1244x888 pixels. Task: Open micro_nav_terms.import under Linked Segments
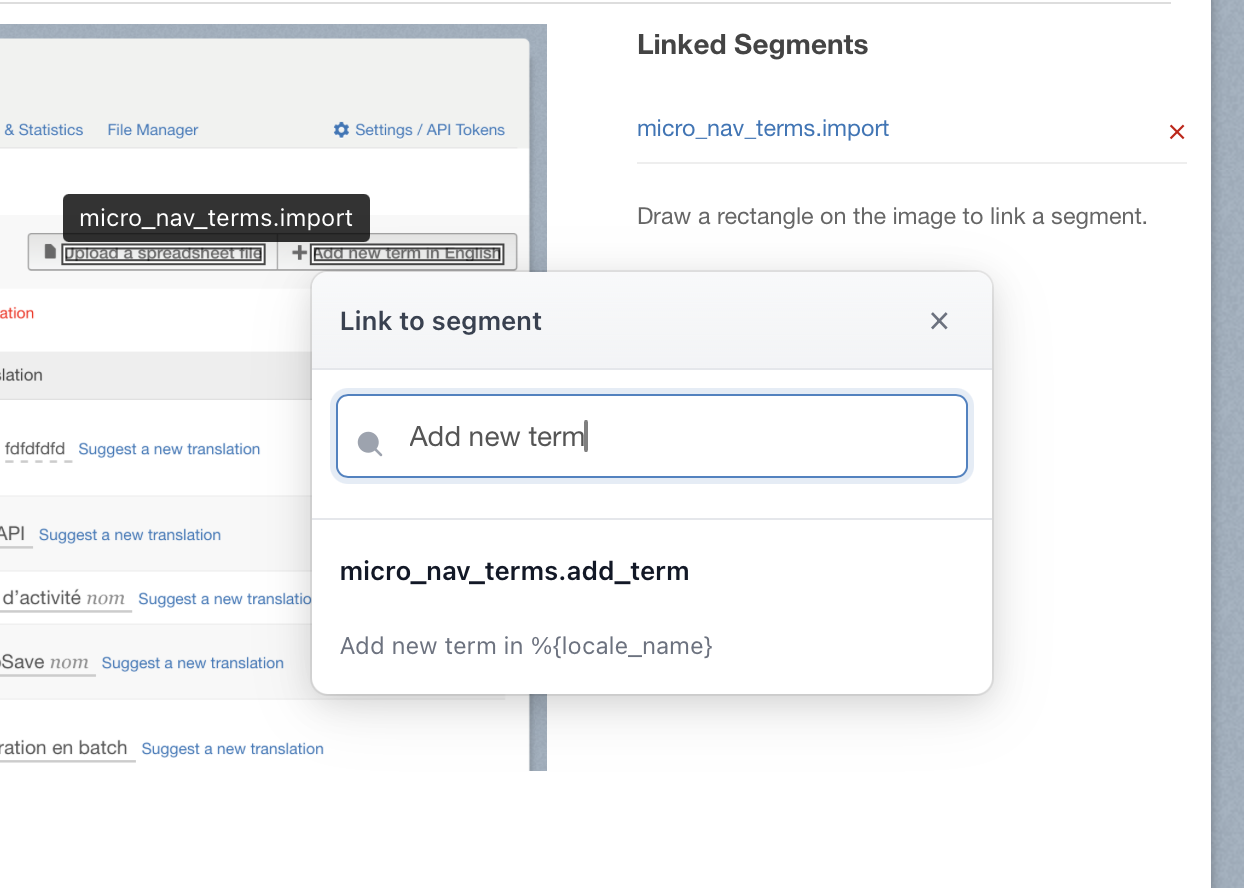pyautogui.click(x=763, y=129)
